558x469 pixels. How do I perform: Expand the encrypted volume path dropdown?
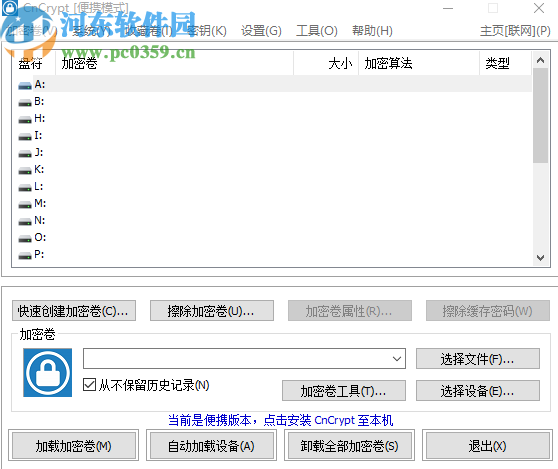(397, 359)
